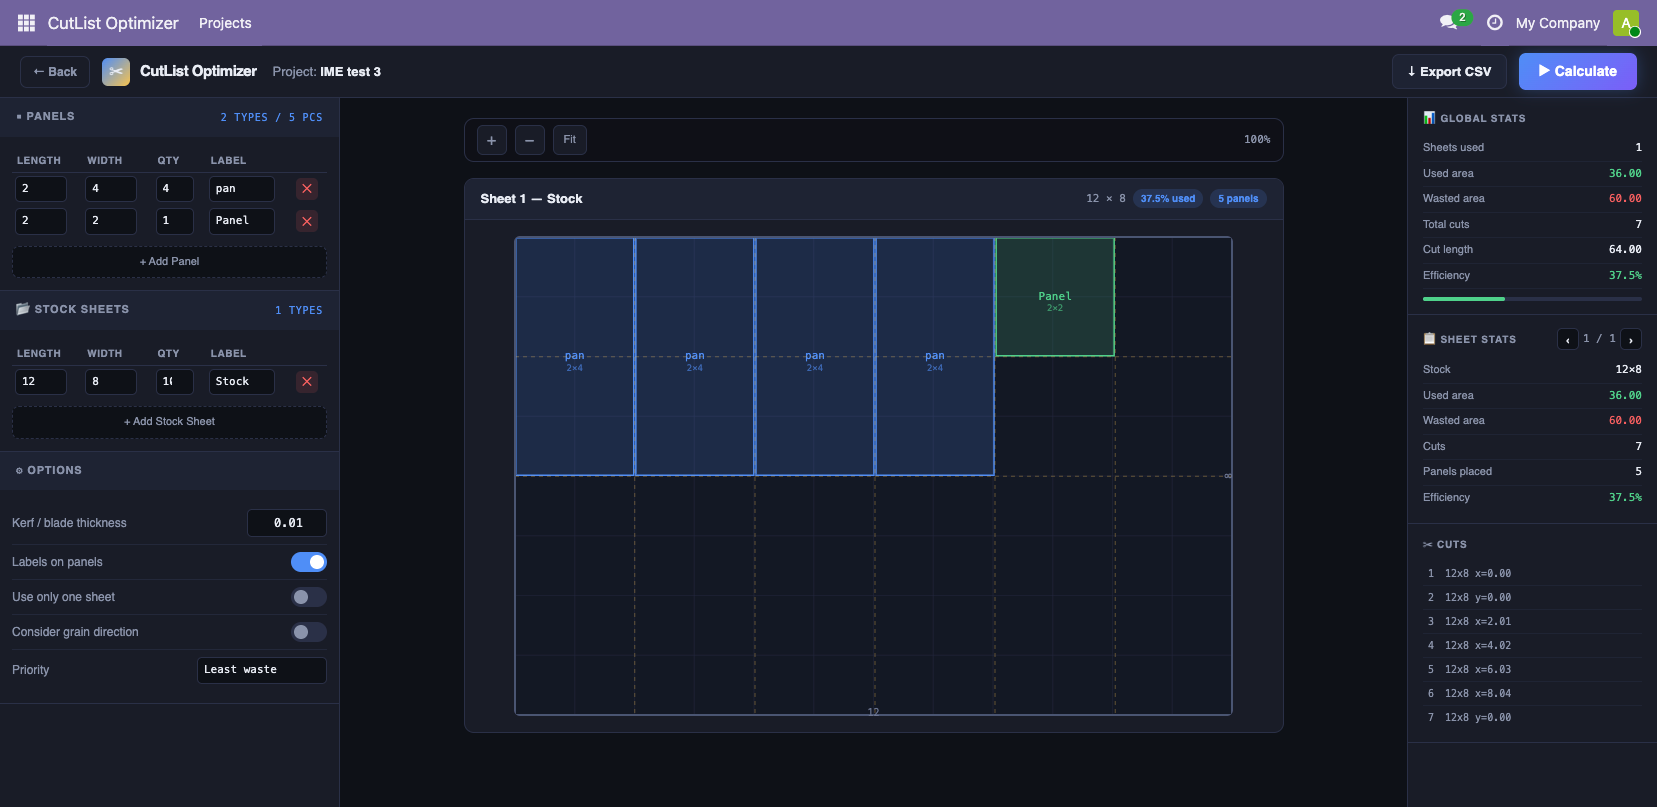Image resolution: width=1657 pixels, height=807 pixels.
Task: Edit length field of 'Panel' row
Action: coord(41,221)
